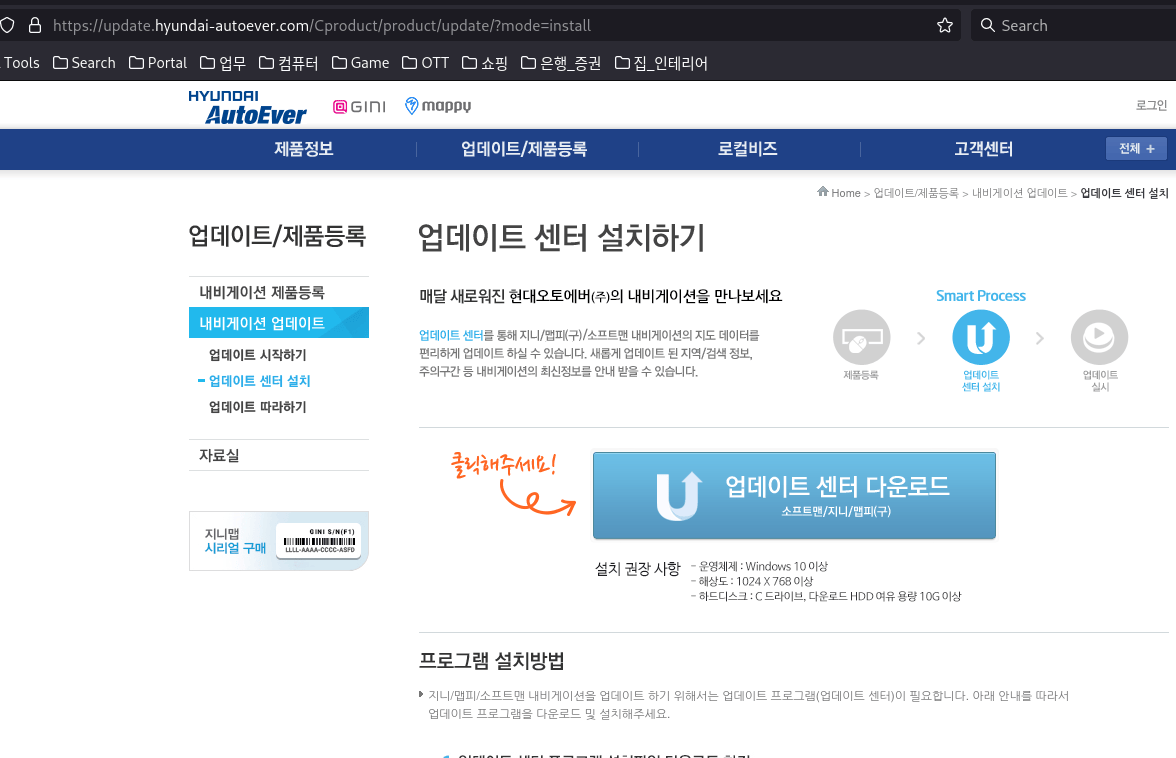Open the 집_인테리어 bookmark folder

point(661,63)
